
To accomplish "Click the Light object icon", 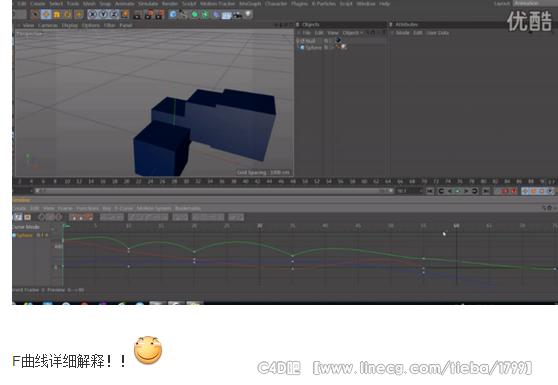I will (x=248, y=15).
